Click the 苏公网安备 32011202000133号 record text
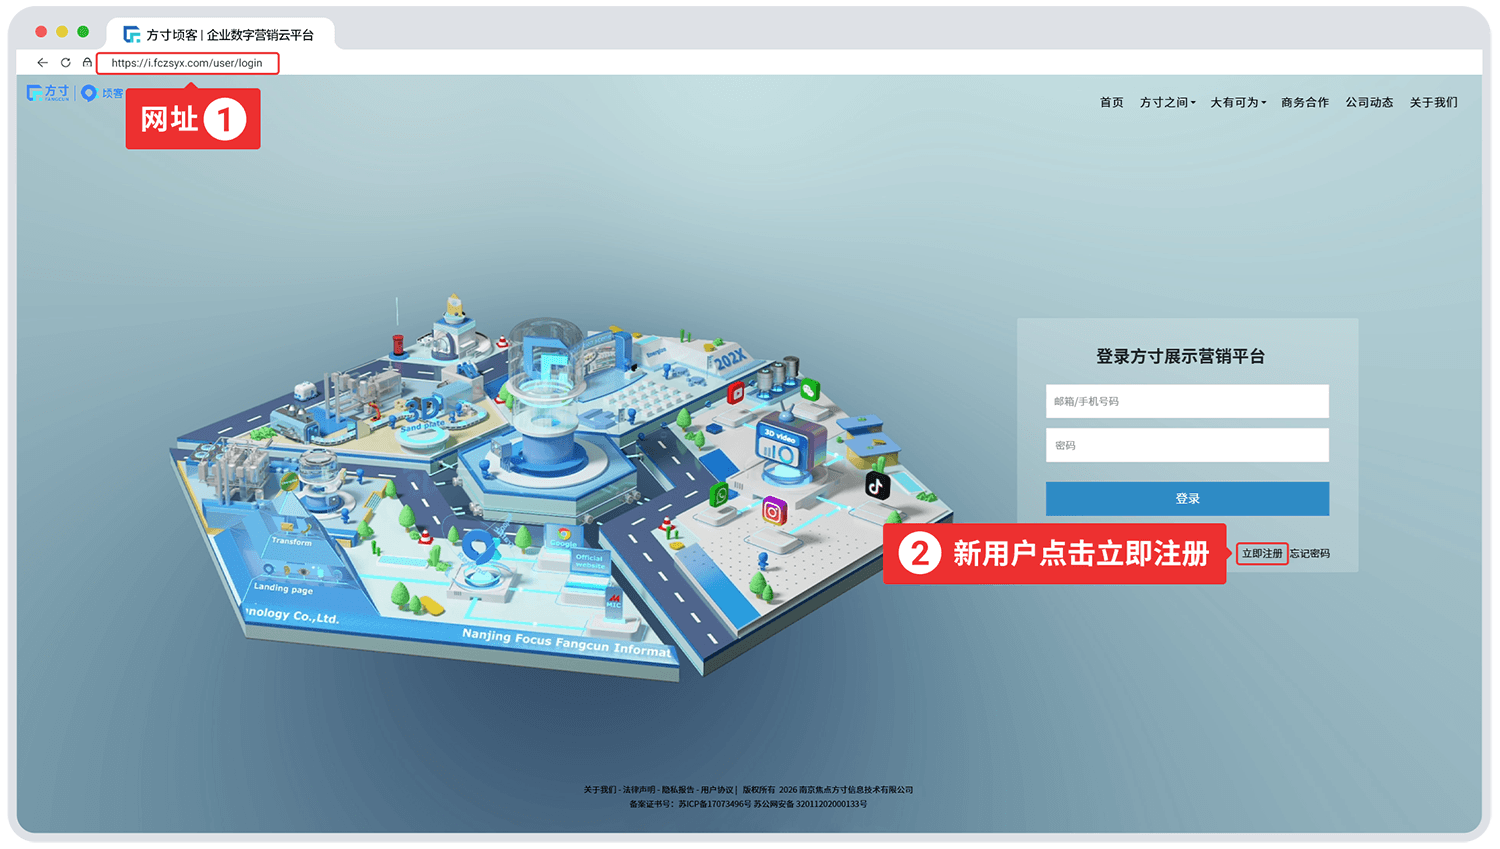The image size is (1500, 849). (x=811, y=804)
